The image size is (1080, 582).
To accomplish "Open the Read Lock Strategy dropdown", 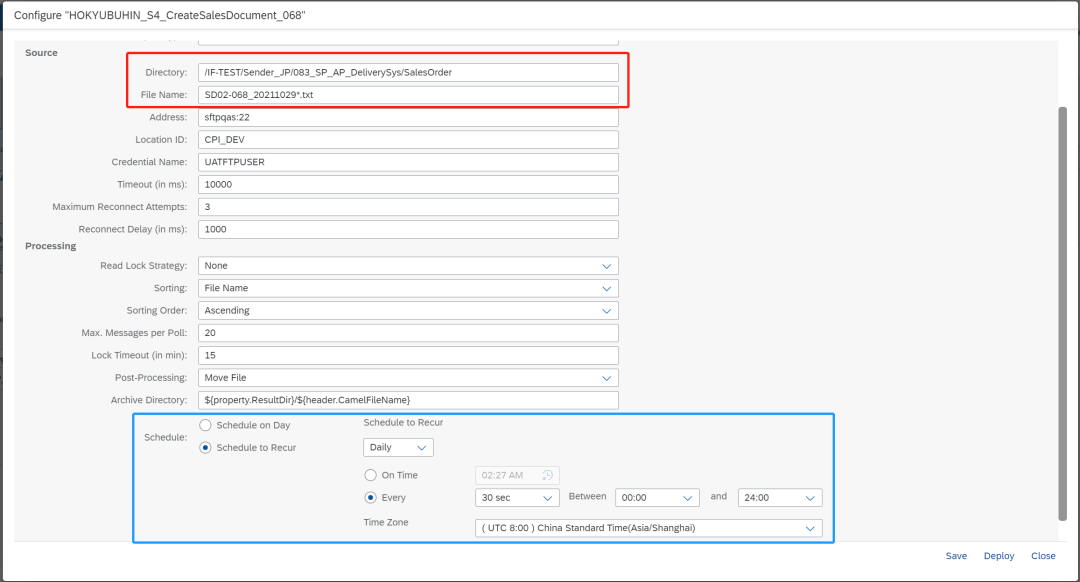I will (408, 266).
